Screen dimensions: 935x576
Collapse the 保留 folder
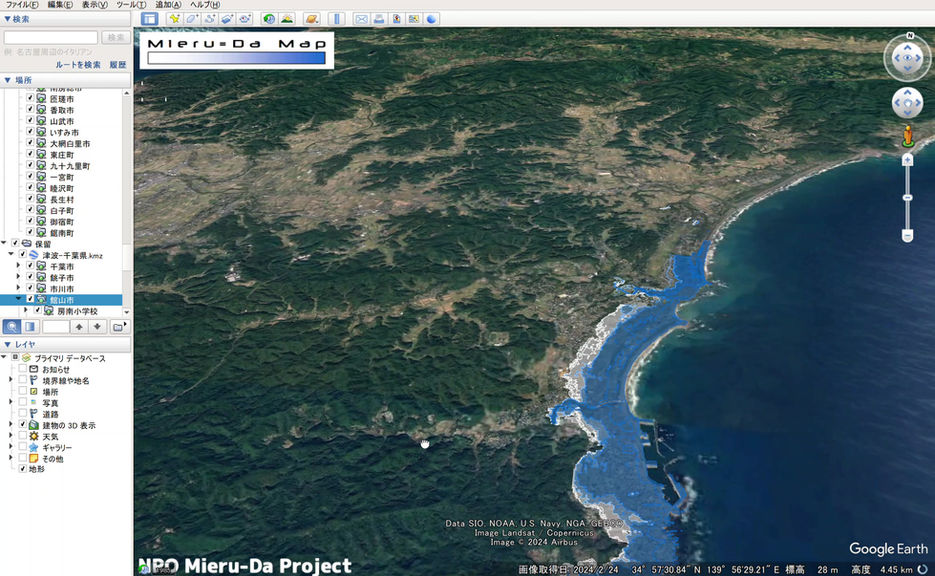pyautogui.click(x=4, y=243)
